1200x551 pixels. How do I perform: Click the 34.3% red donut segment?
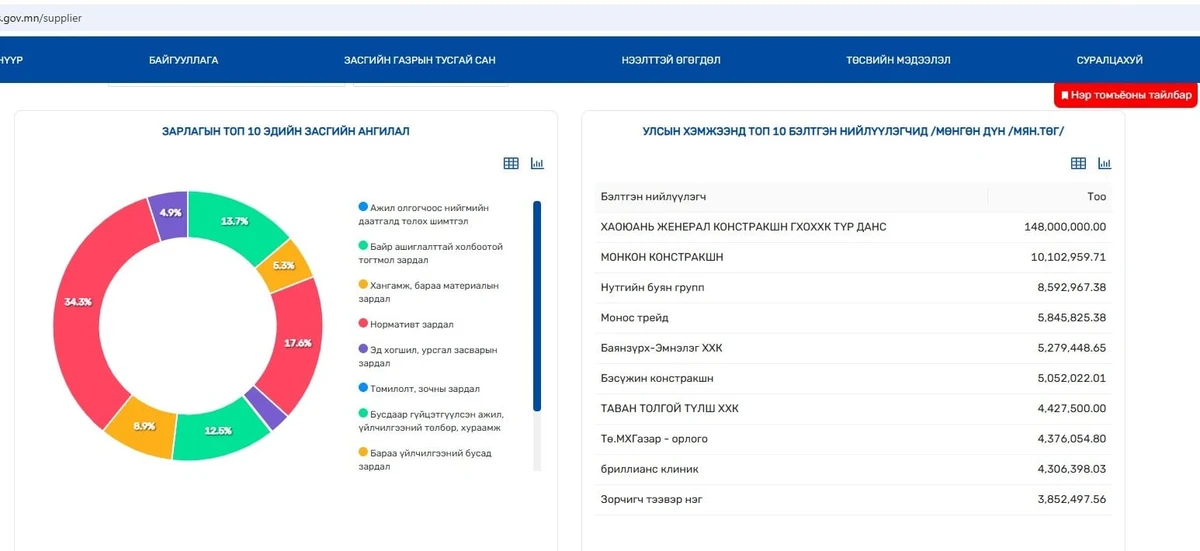click(x=78, y=300)
